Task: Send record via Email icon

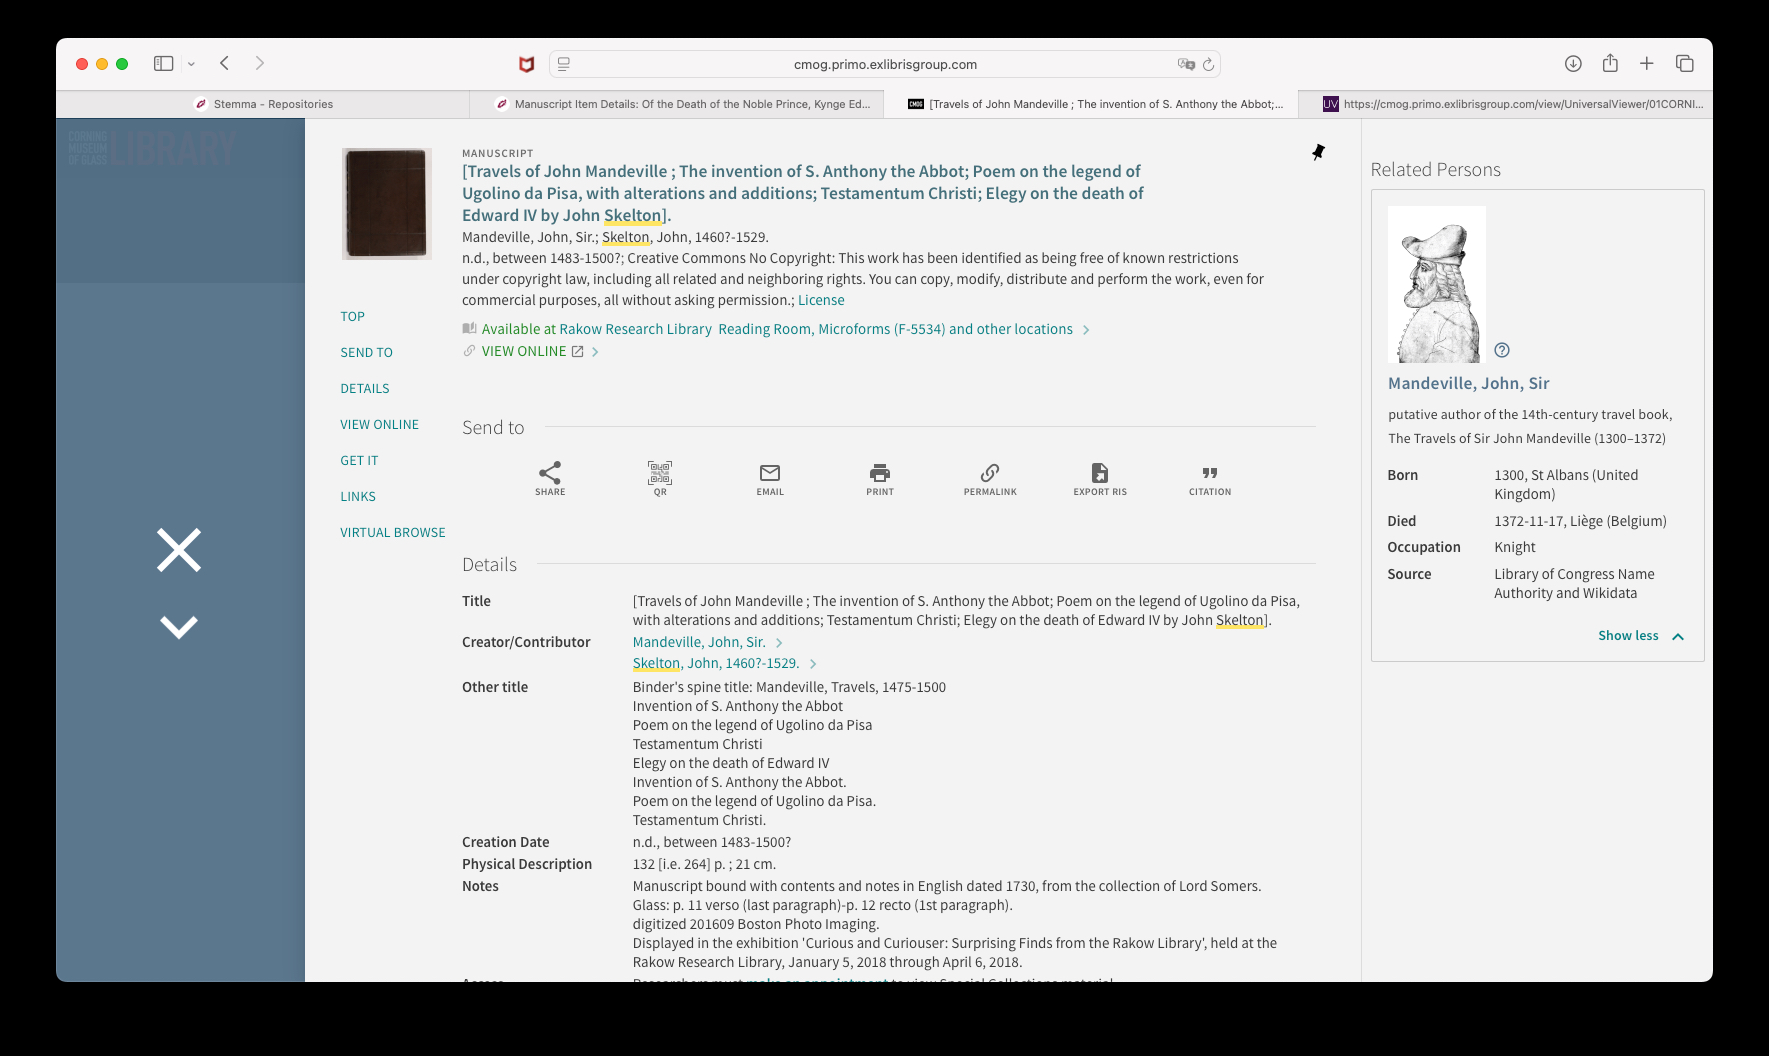Action: (x=770, y=477)
